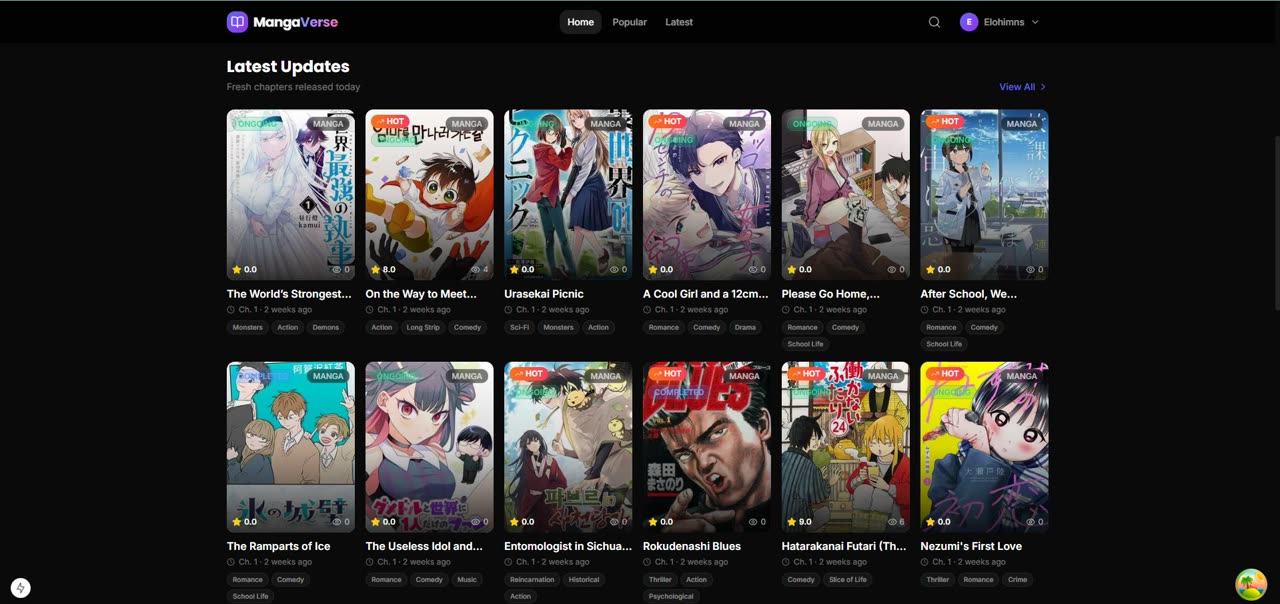The width and height of the screenshot is (1280, 604).
Task: Select the Demons genre tag
Action: 326,327
